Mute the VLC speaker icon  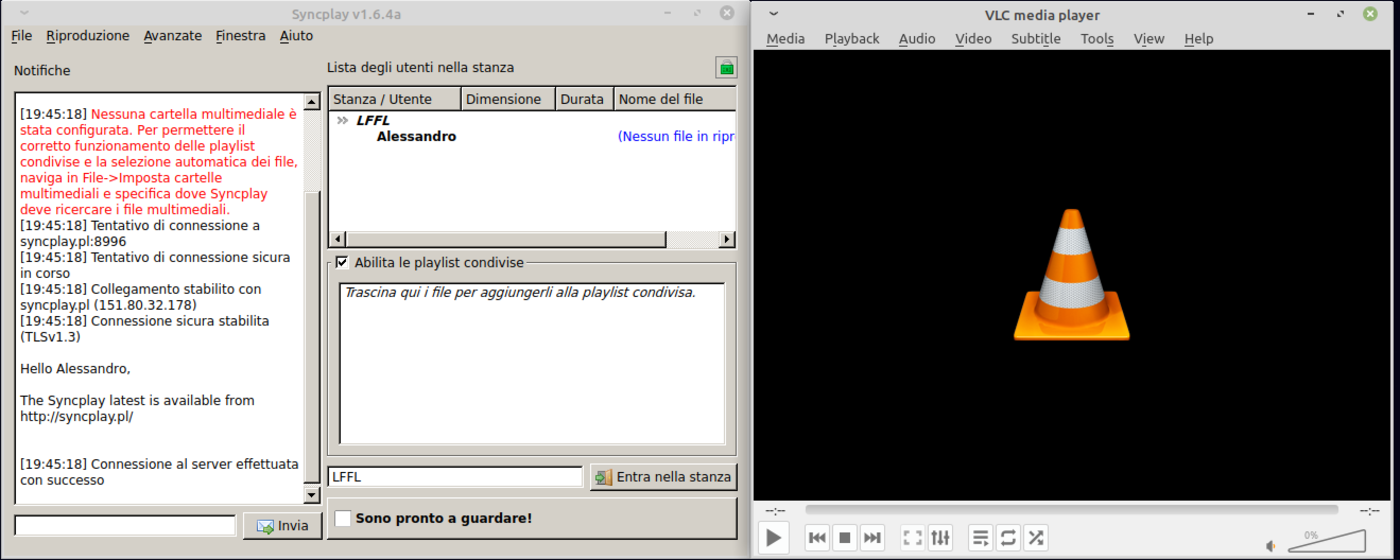[x=1271, y=546]
